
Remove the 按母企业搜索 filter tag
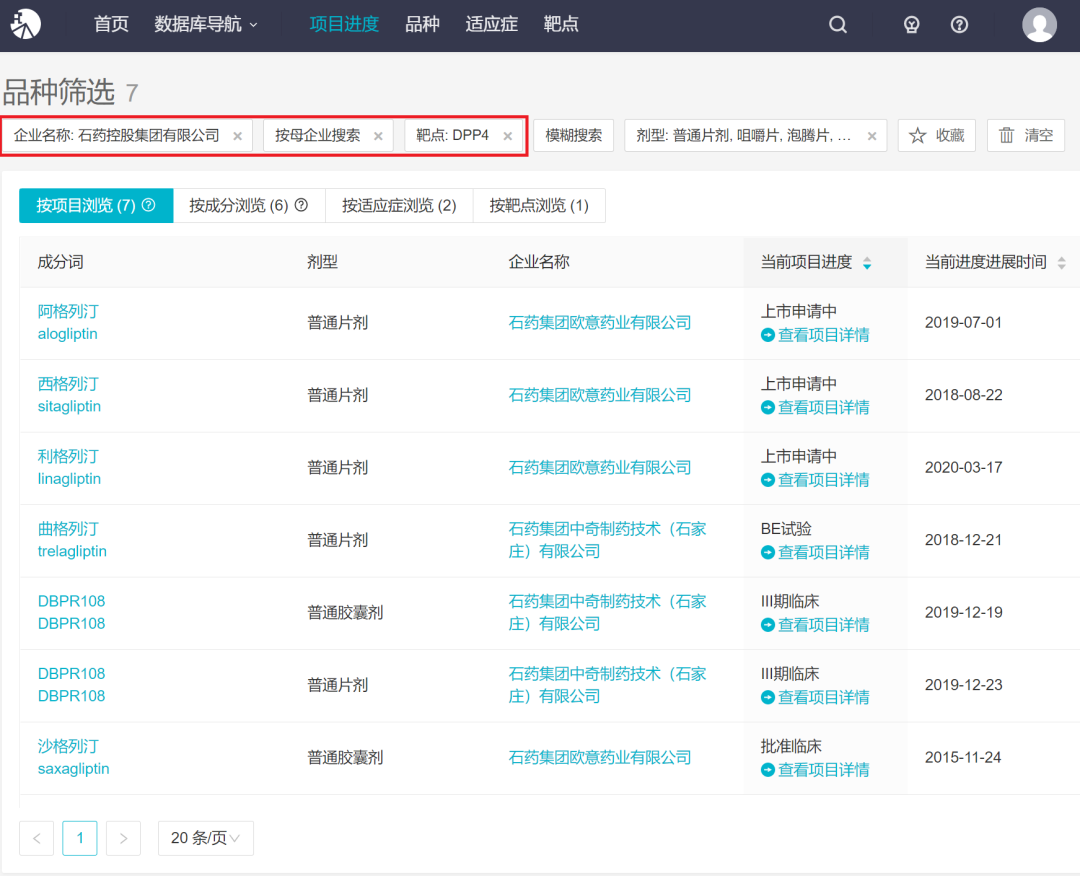coord(378,136)
